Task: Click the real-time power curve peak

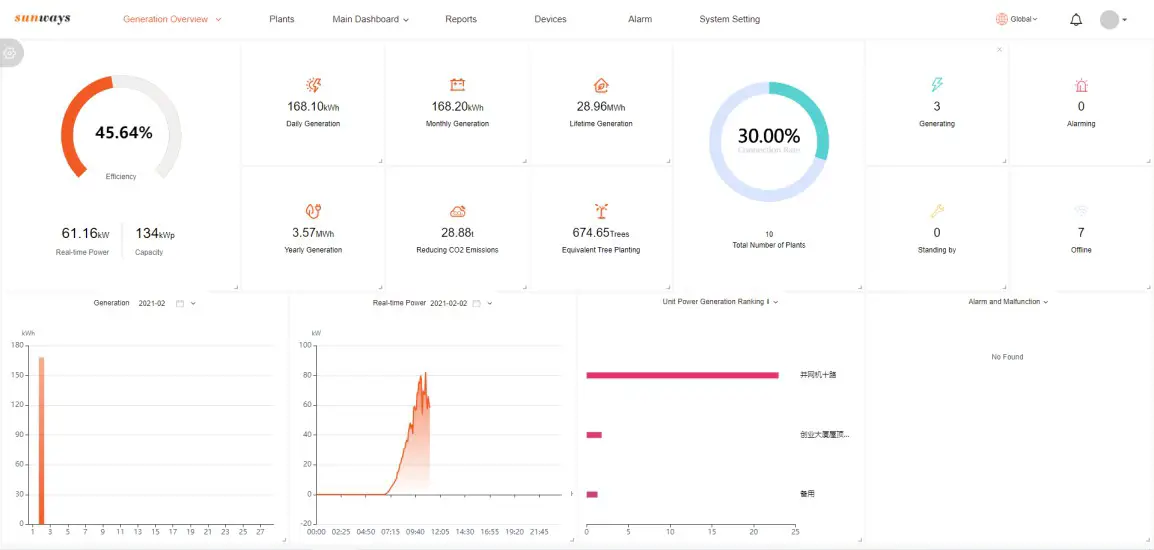Action: point(425,373)
